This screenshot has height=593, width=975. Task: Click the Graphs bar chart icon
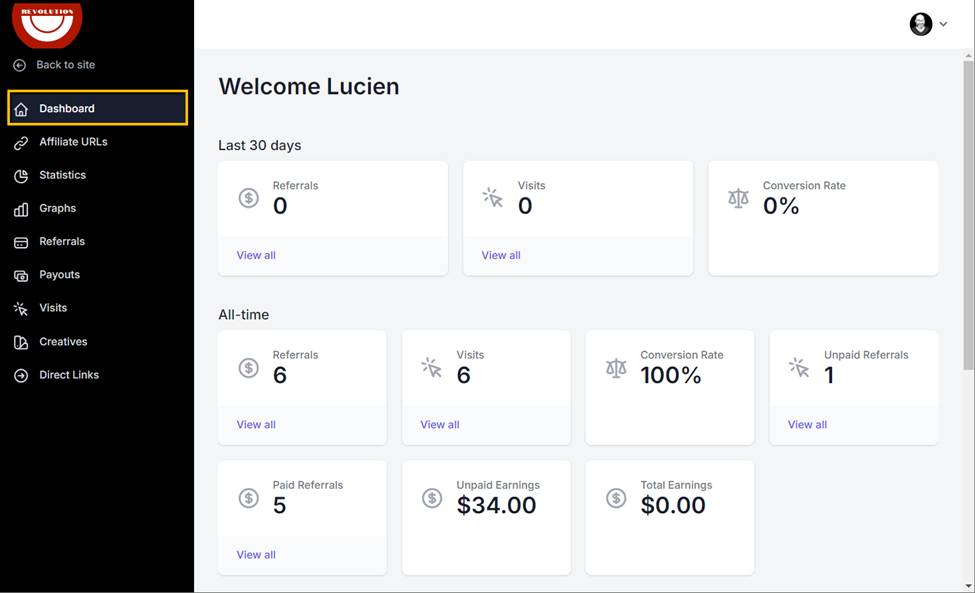(21, 209)
